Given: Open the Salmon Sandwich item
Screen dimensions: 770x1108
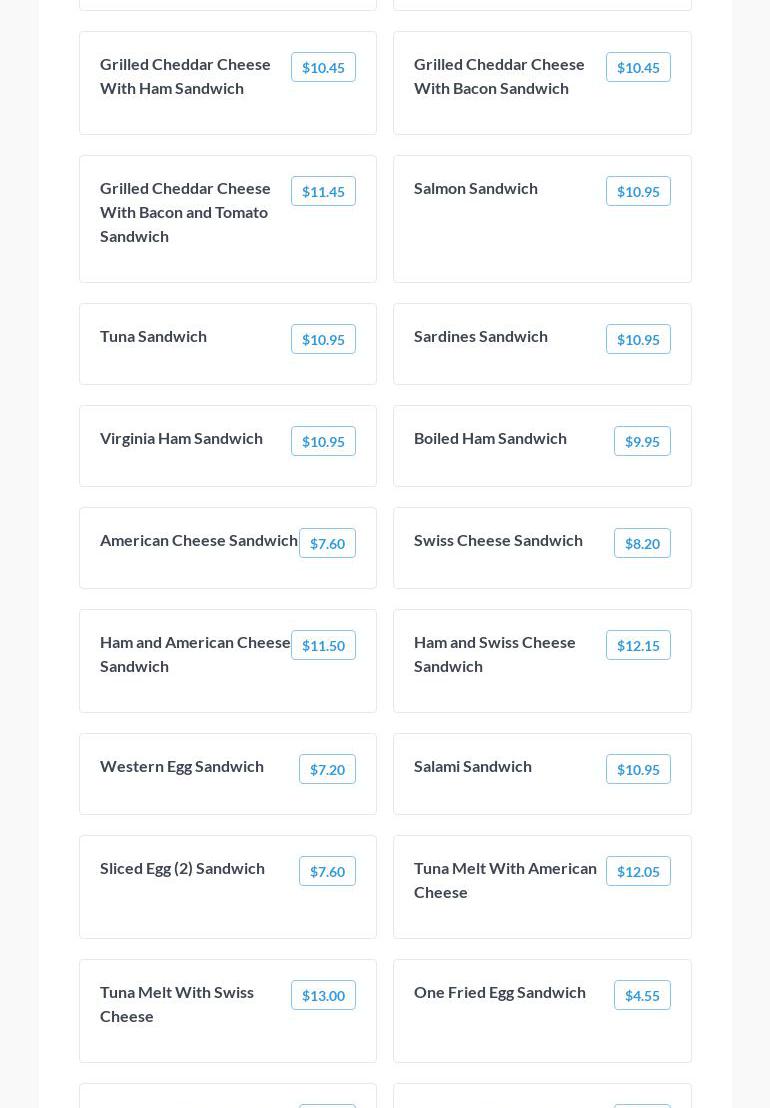Looking at the screenshot, I should point(476,189).
